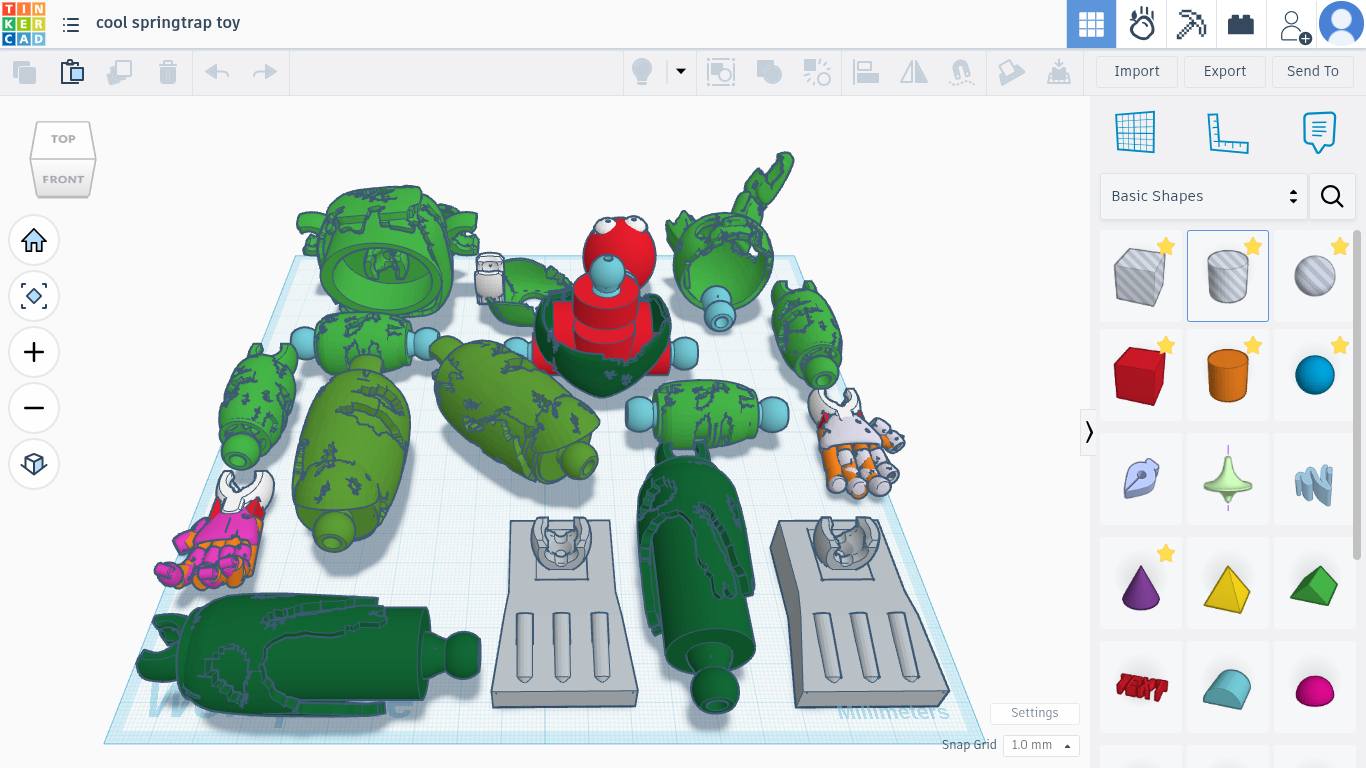Click TOP face of view cube
The height and width of the screenshot is (768, 1366).
click(63, 139)
